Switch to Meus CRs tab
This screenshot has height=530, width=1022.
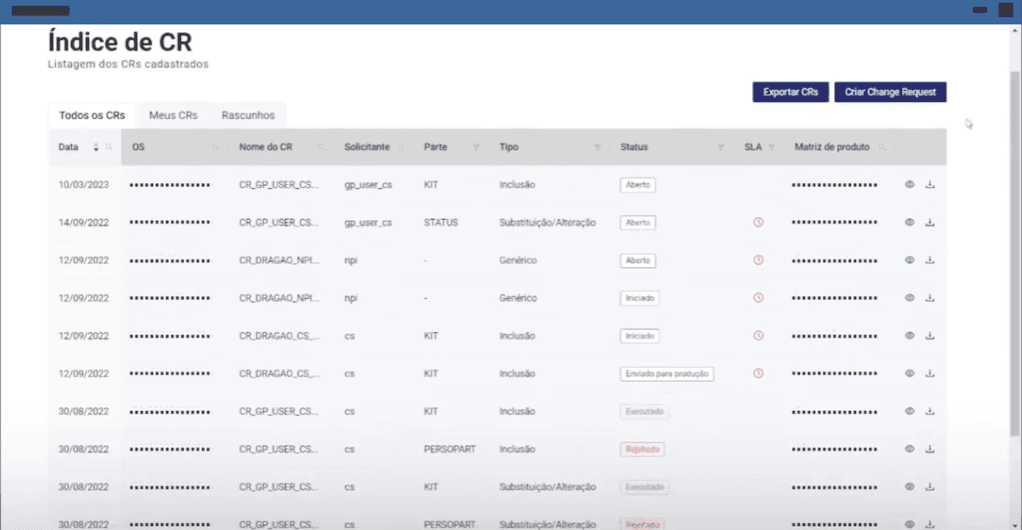(173, 115)
